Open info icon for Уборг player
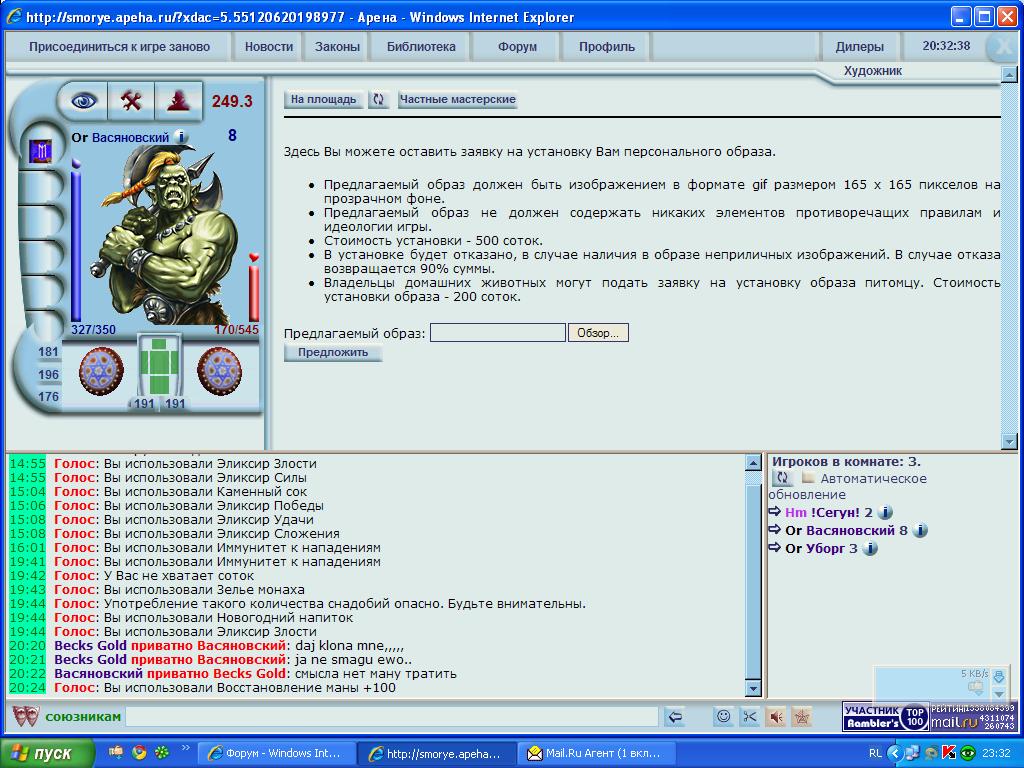 pos(869,549)
